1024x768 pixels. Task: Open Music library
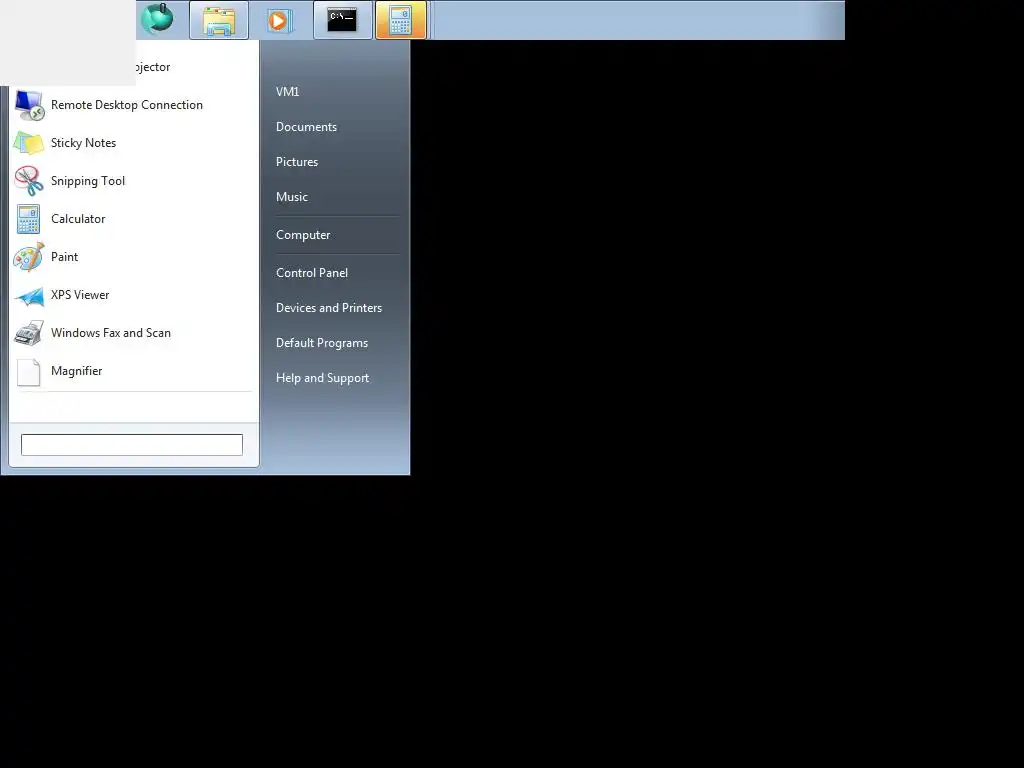pyautogui.click(x=291, y=197)
